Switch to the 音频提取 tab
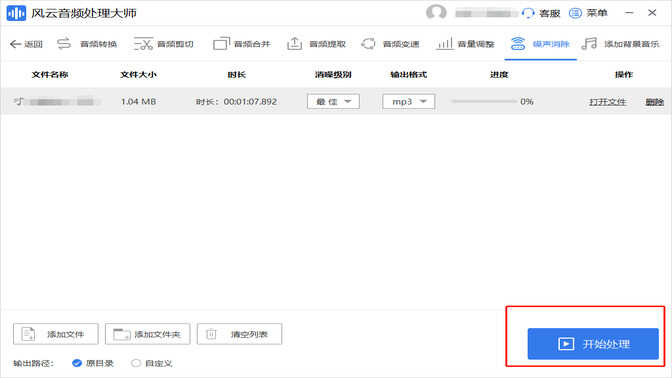The height and width of the screenshot is (378, 672). pos(316,44)
